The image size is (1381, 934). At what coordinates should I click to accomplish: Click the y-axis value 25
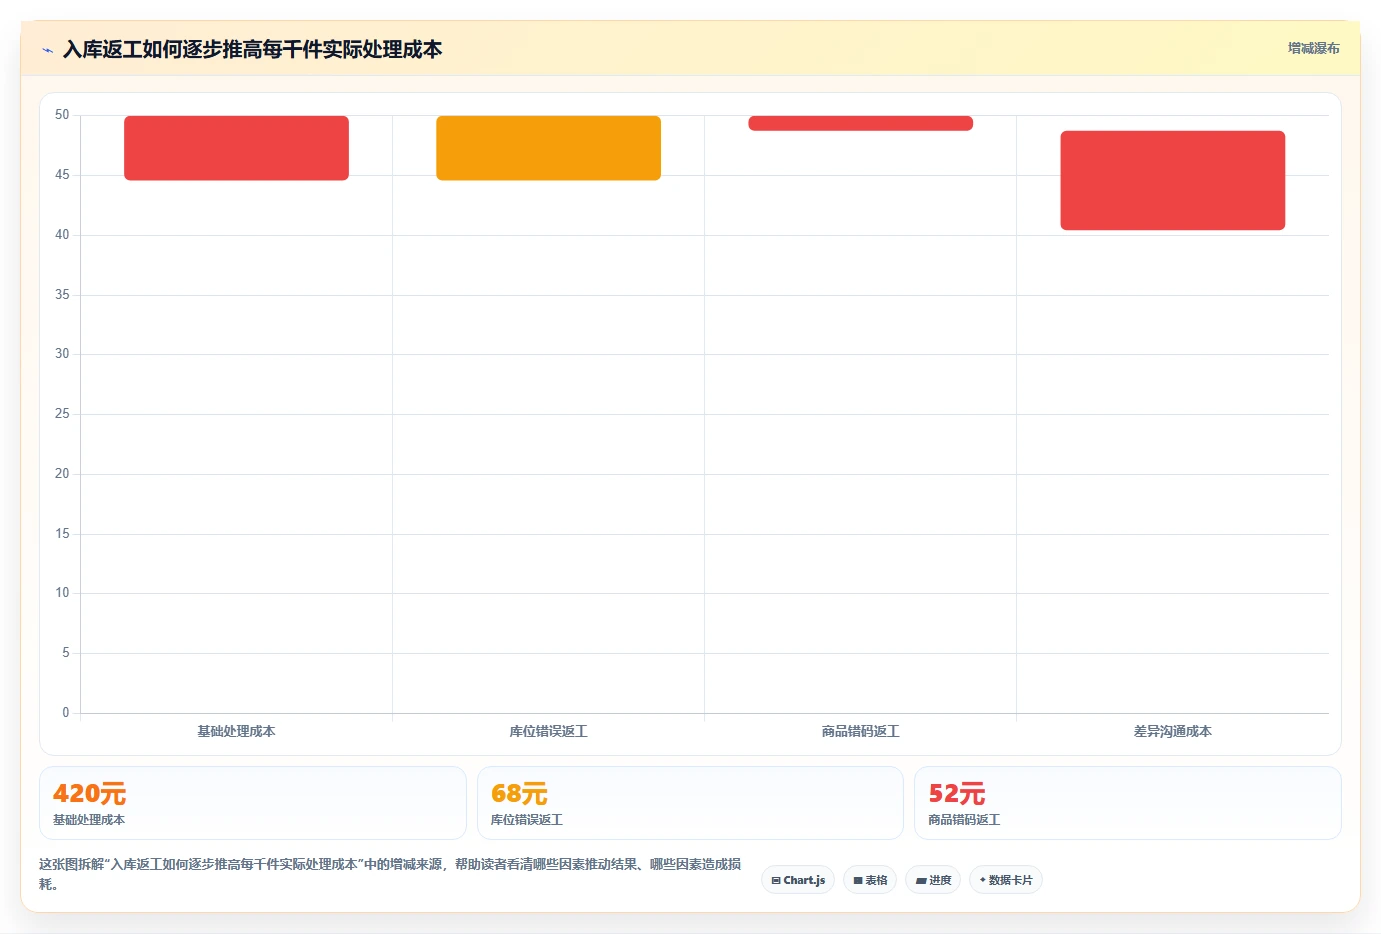point(62,414)
